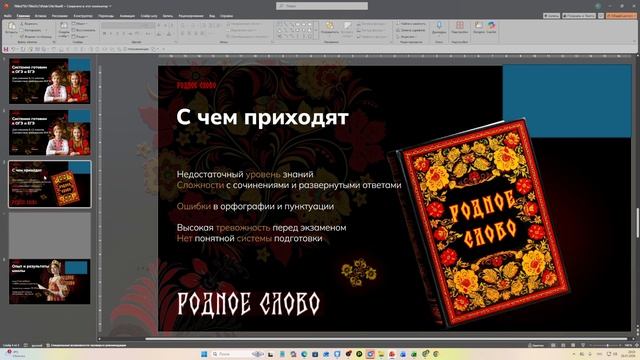Viewport: 640px width, 360px height.
Task: Toggle bold formatting
Action: [x=104, y=34]
